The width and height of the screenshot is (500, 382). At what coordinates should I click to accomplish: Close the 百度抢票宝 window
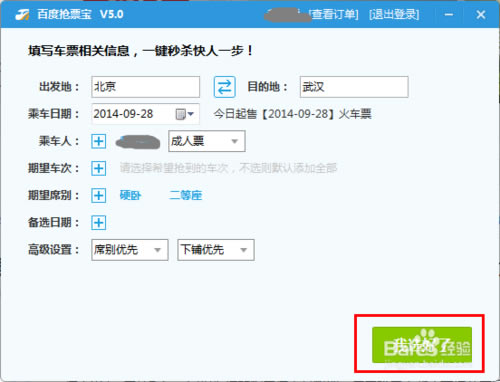[x=481, y=14]
